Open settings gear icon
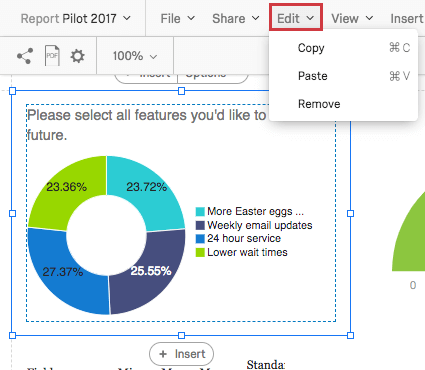Screen dimensions: 425x370 [x=77, y=56]
